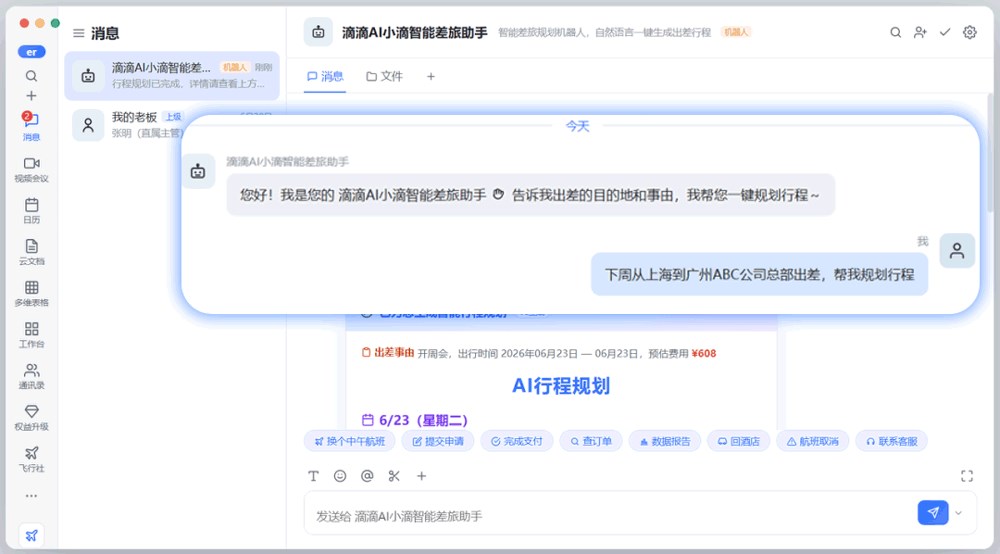Screen dimensions: 1000x554
Task: Click the ¥608 estimated cost text
Action: 703,353
